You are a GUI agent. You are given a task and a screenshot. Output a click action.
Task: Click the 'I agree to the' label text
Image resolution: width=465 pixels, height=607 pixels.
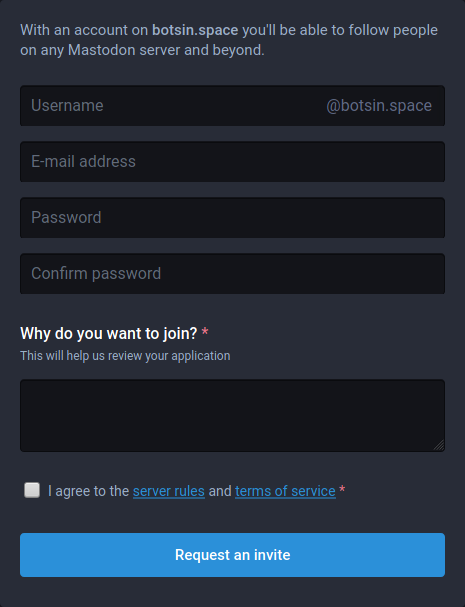click(89, 491)
